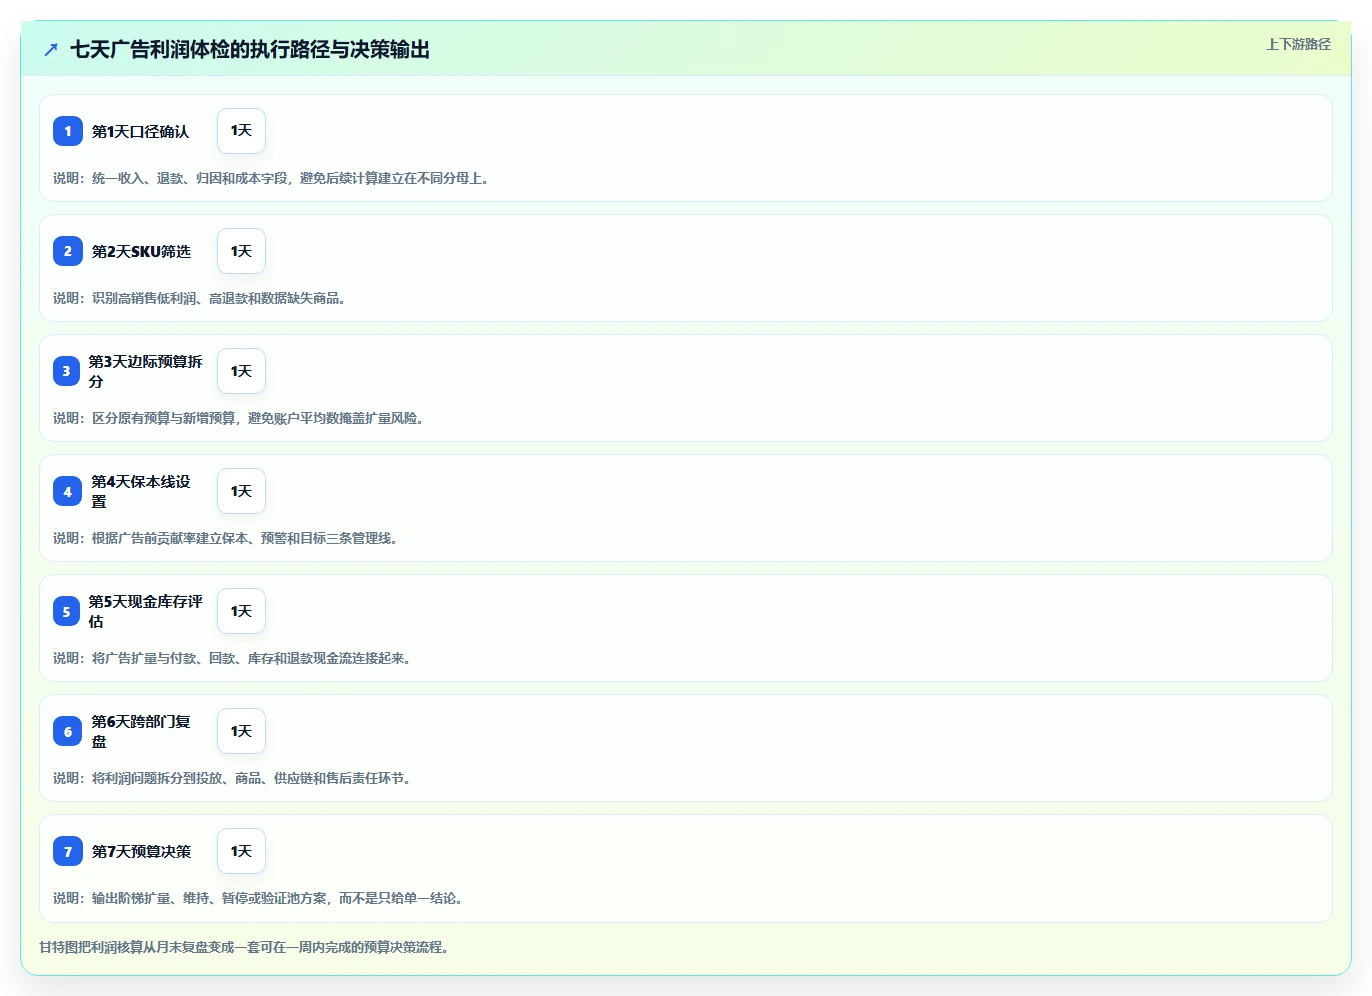Click step number badge 7
Image resolution: width=1372 pixels, height=996 pixels.
click(x=68, y=851)
